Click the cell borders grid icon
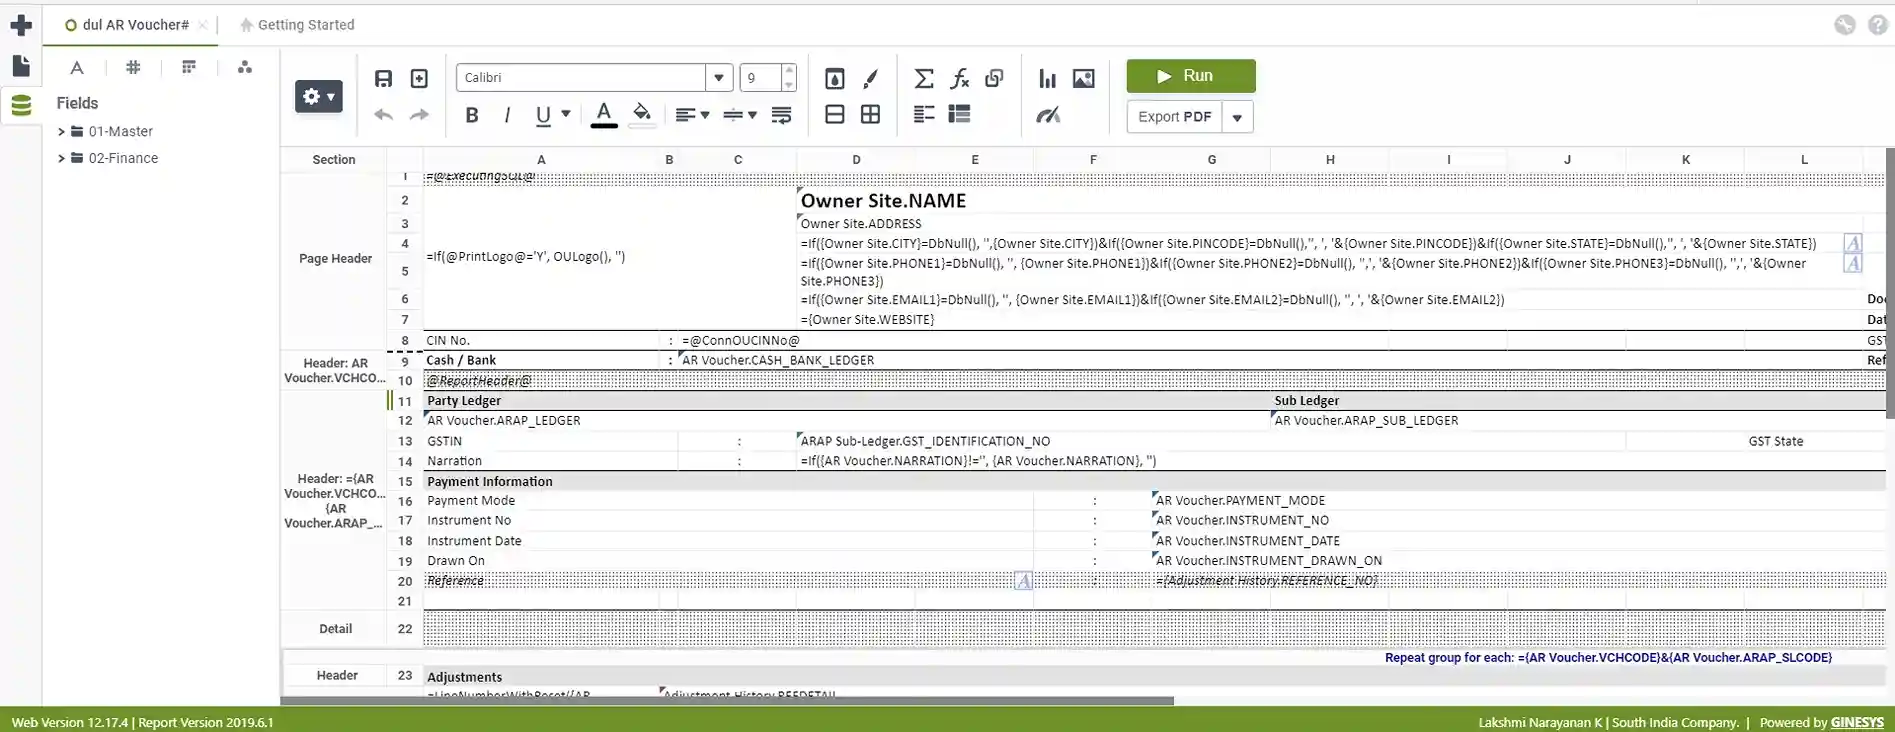The image size is (1895, 732). [871, 115]
